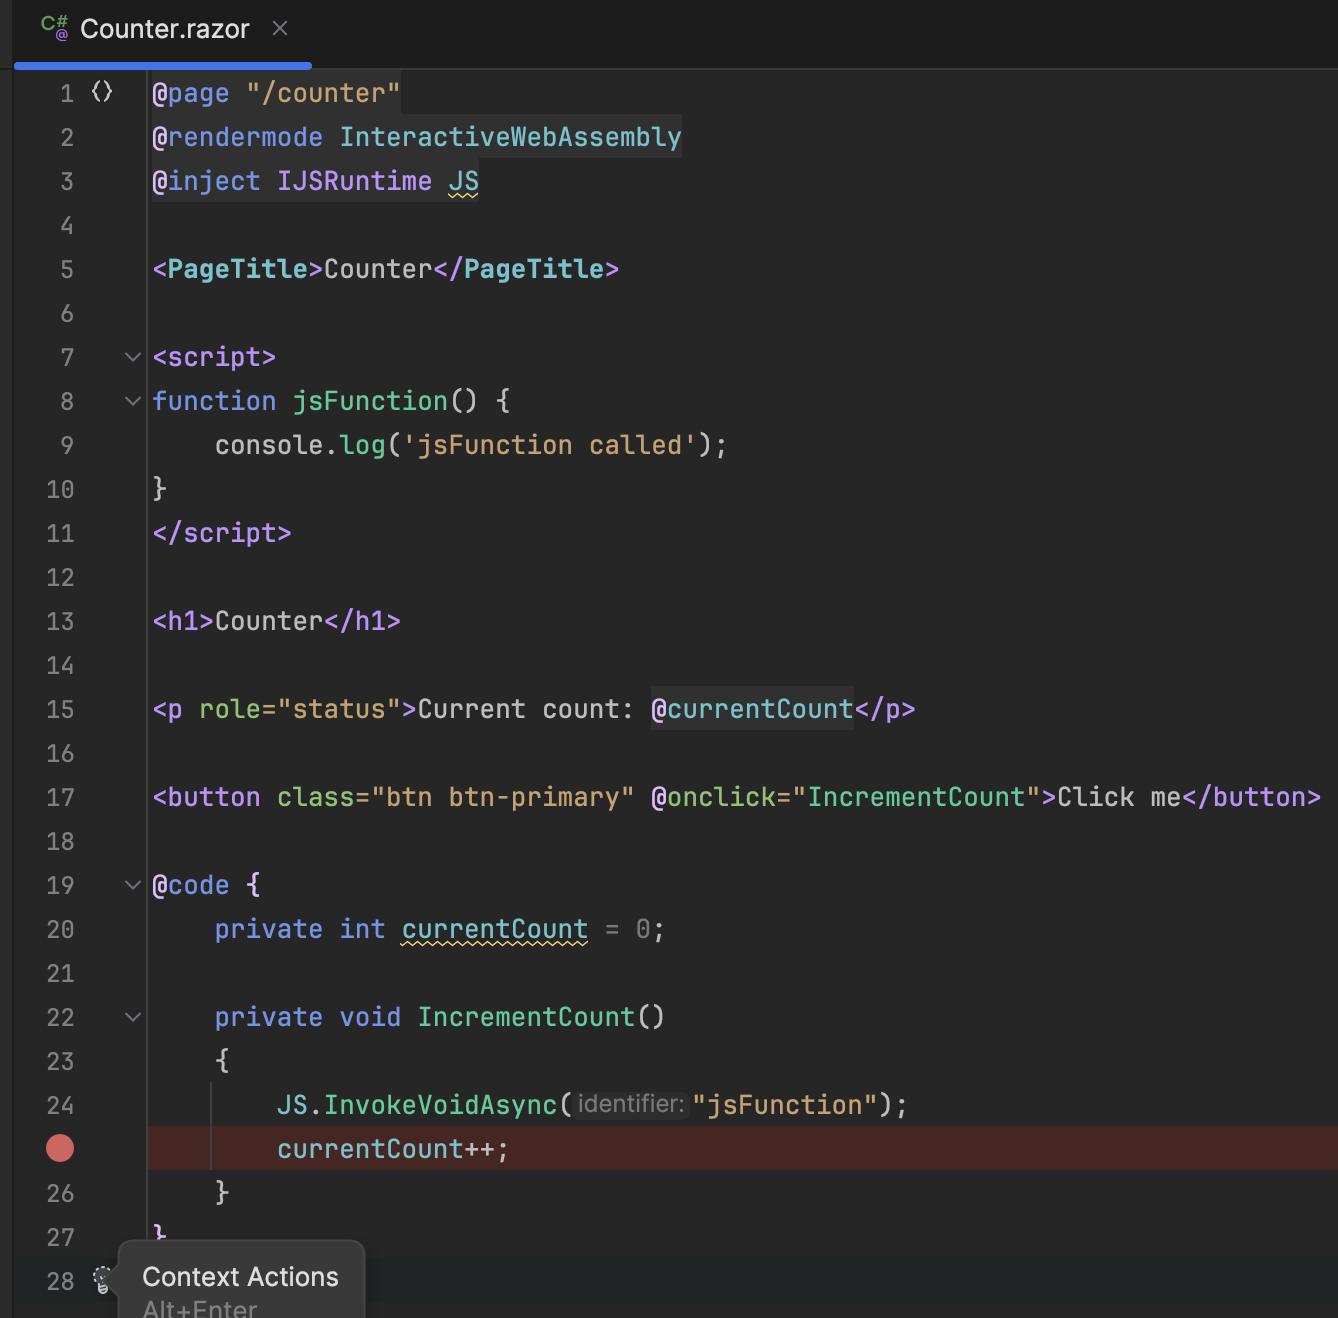Select the Counter.razor tab

163,30
